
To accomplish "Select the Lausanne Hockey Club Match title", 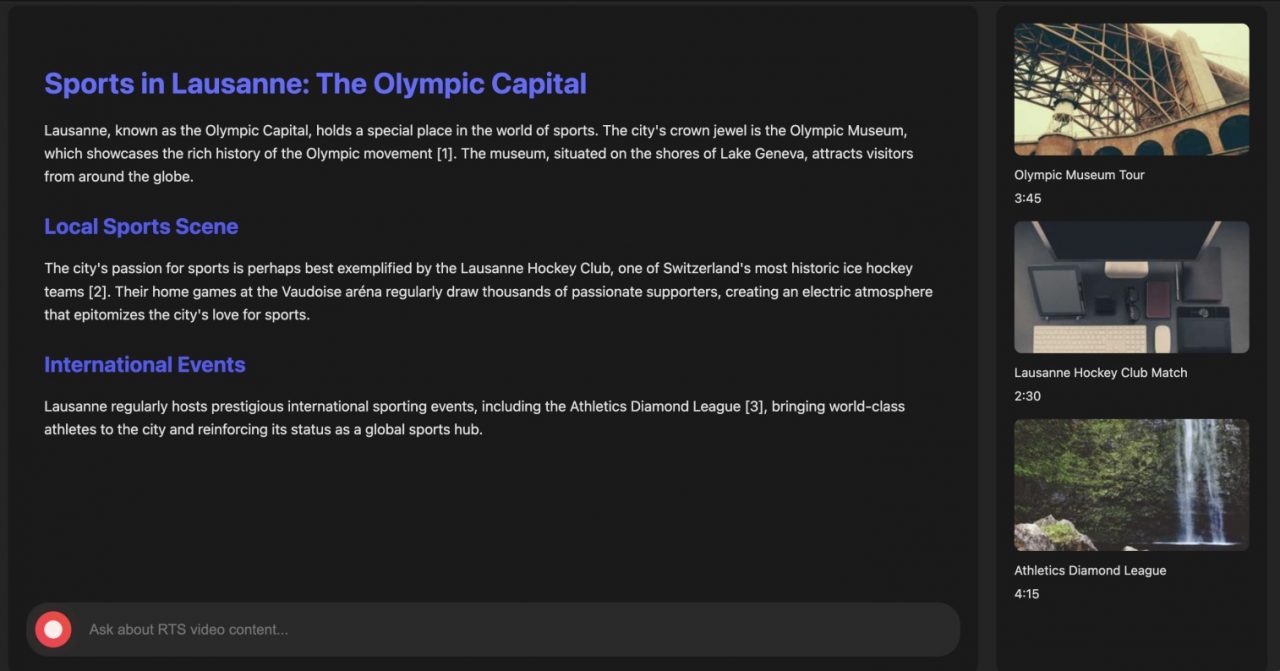I will pos(1101,373).
